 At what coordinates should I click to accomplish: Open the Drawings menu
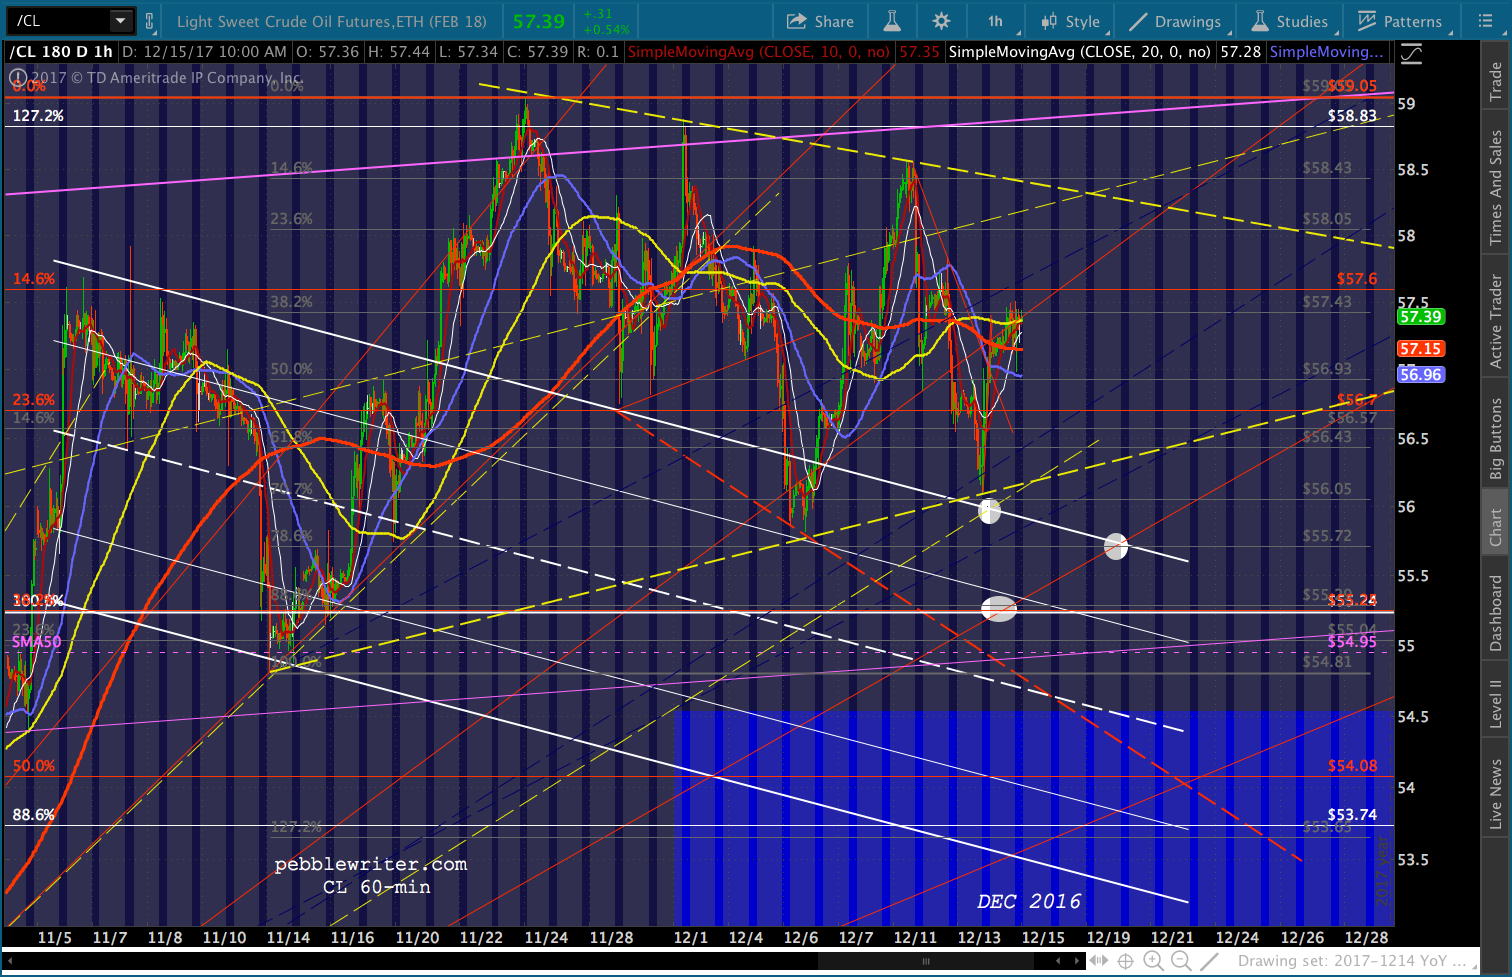coord(1175,21)
